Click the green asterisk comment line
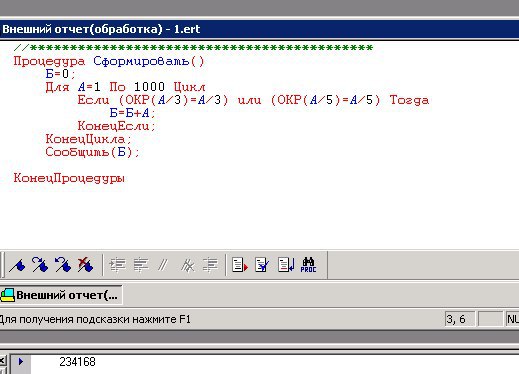The width and height of the screenshot is (519, 374). (x=193, y=48)
